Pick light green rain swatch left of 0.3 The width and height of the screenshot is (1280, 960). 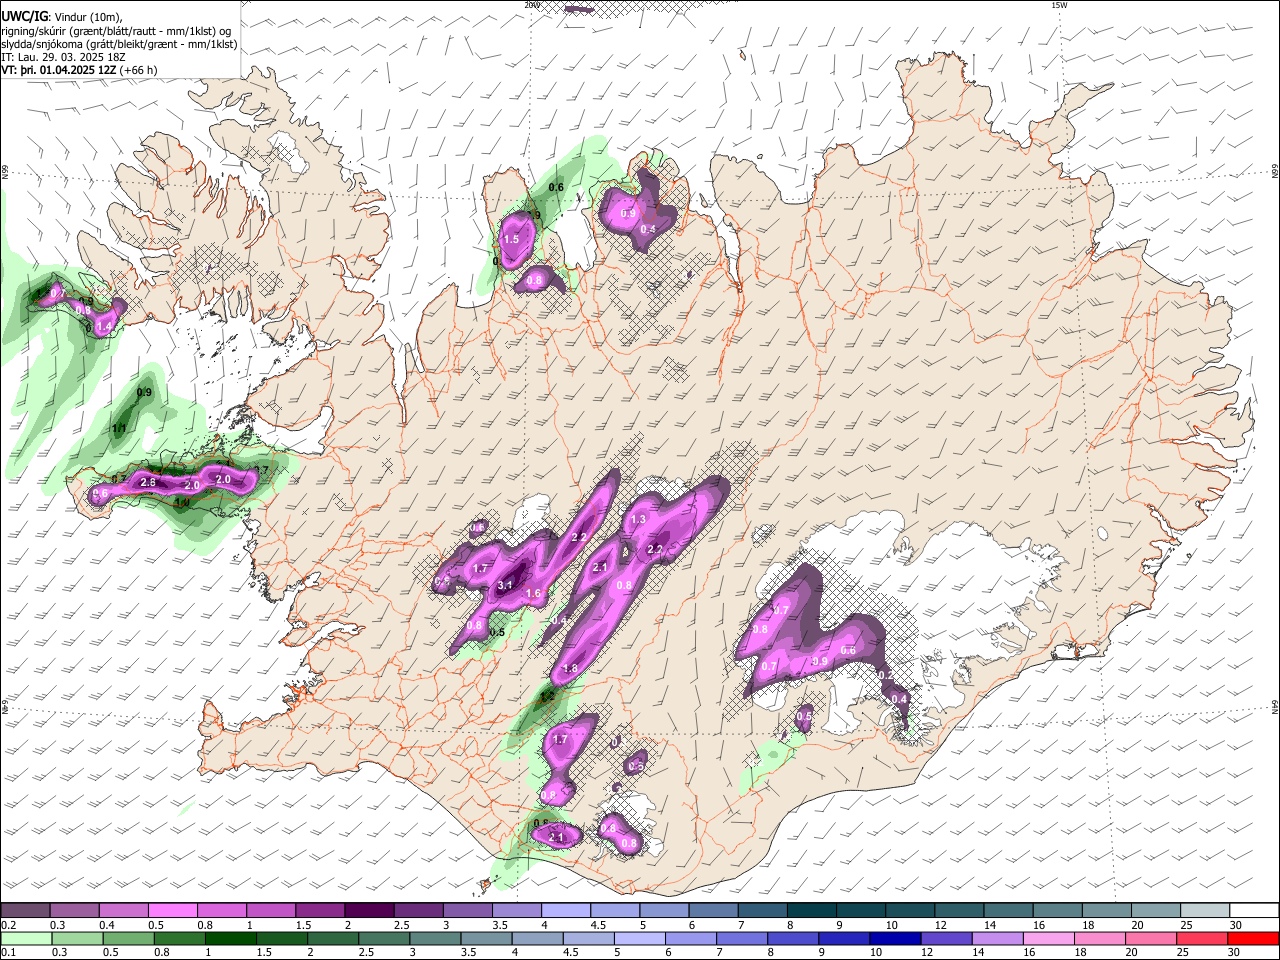point(25,938)
